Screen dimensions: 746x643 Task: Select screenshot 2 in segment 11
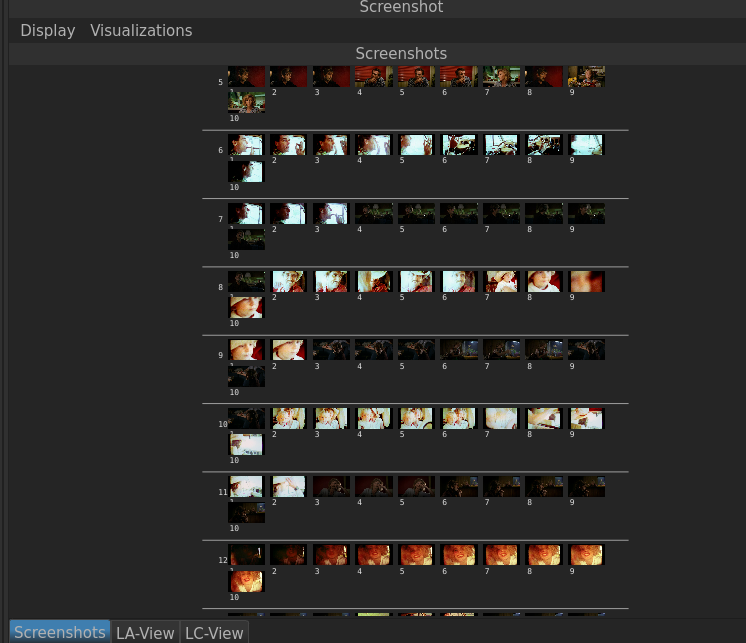pos(289,487)
